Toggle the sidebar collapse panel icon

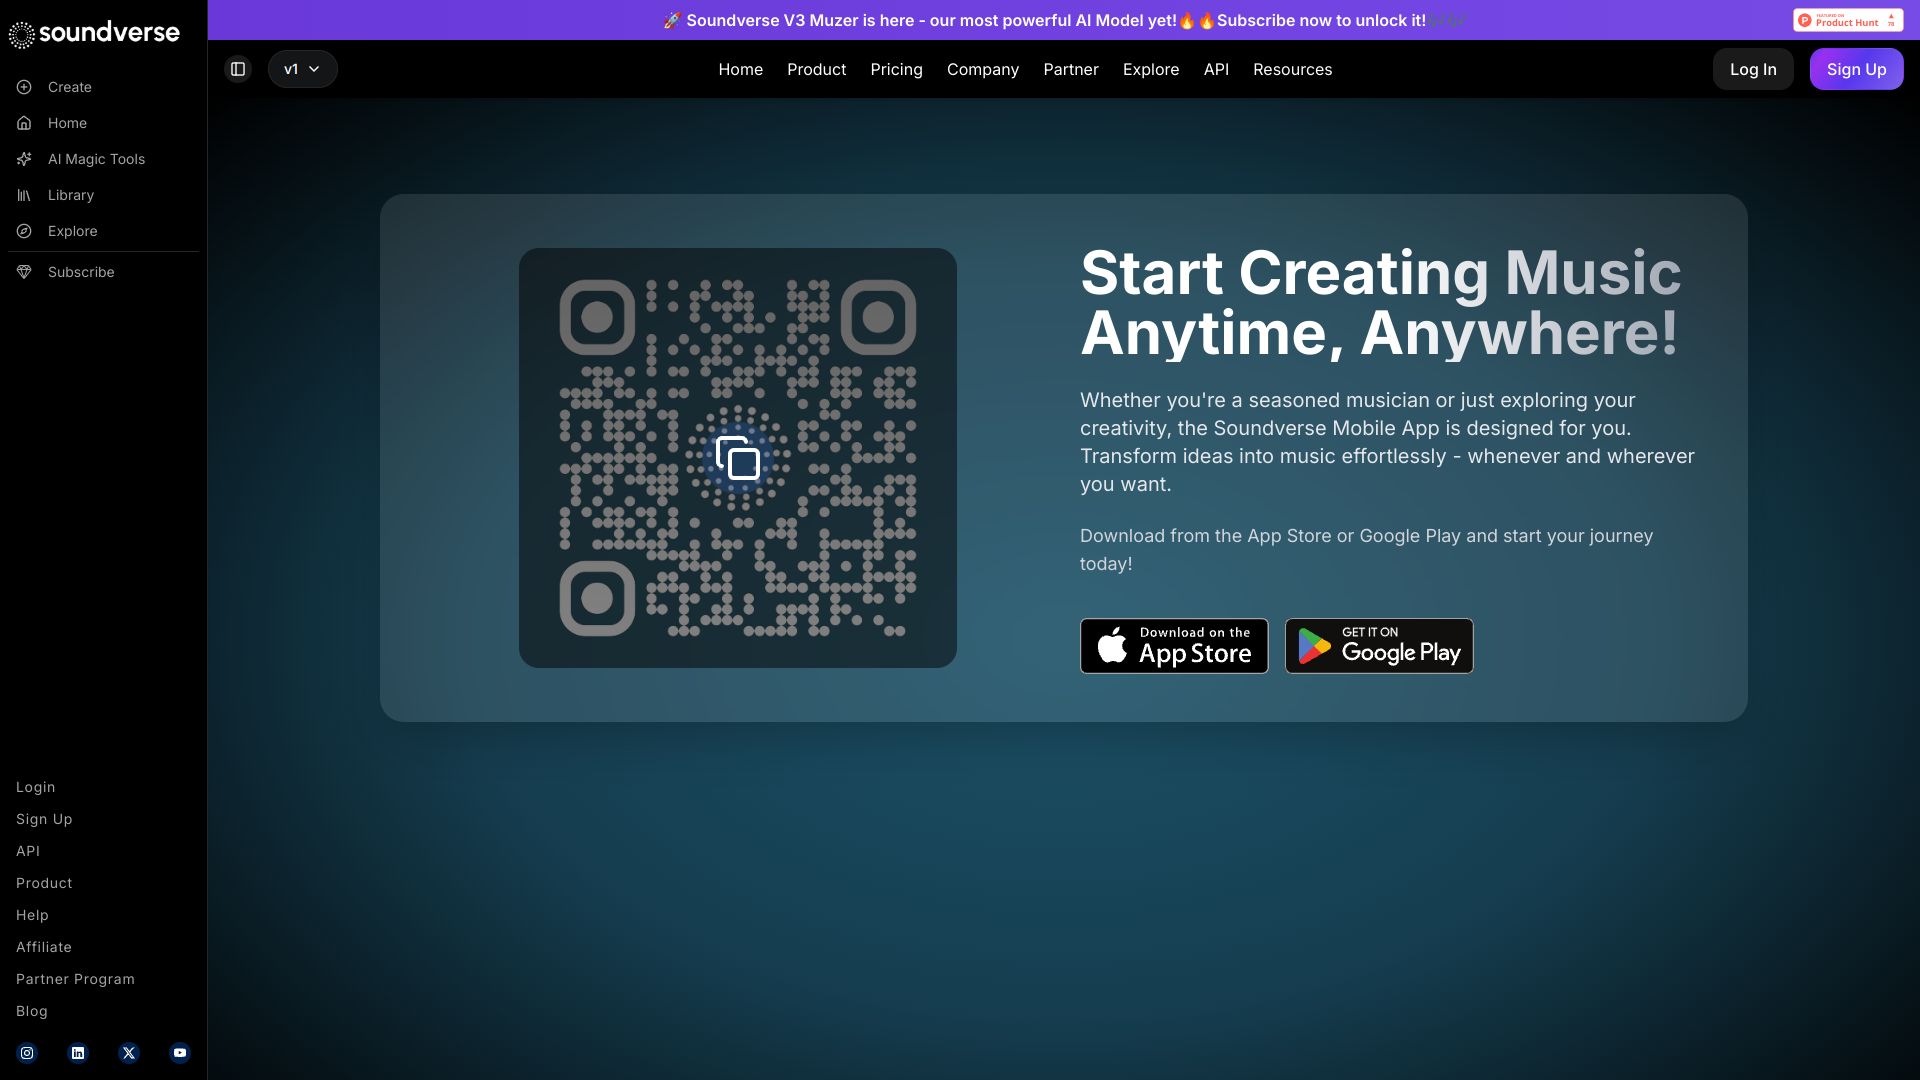click(237, 69)
